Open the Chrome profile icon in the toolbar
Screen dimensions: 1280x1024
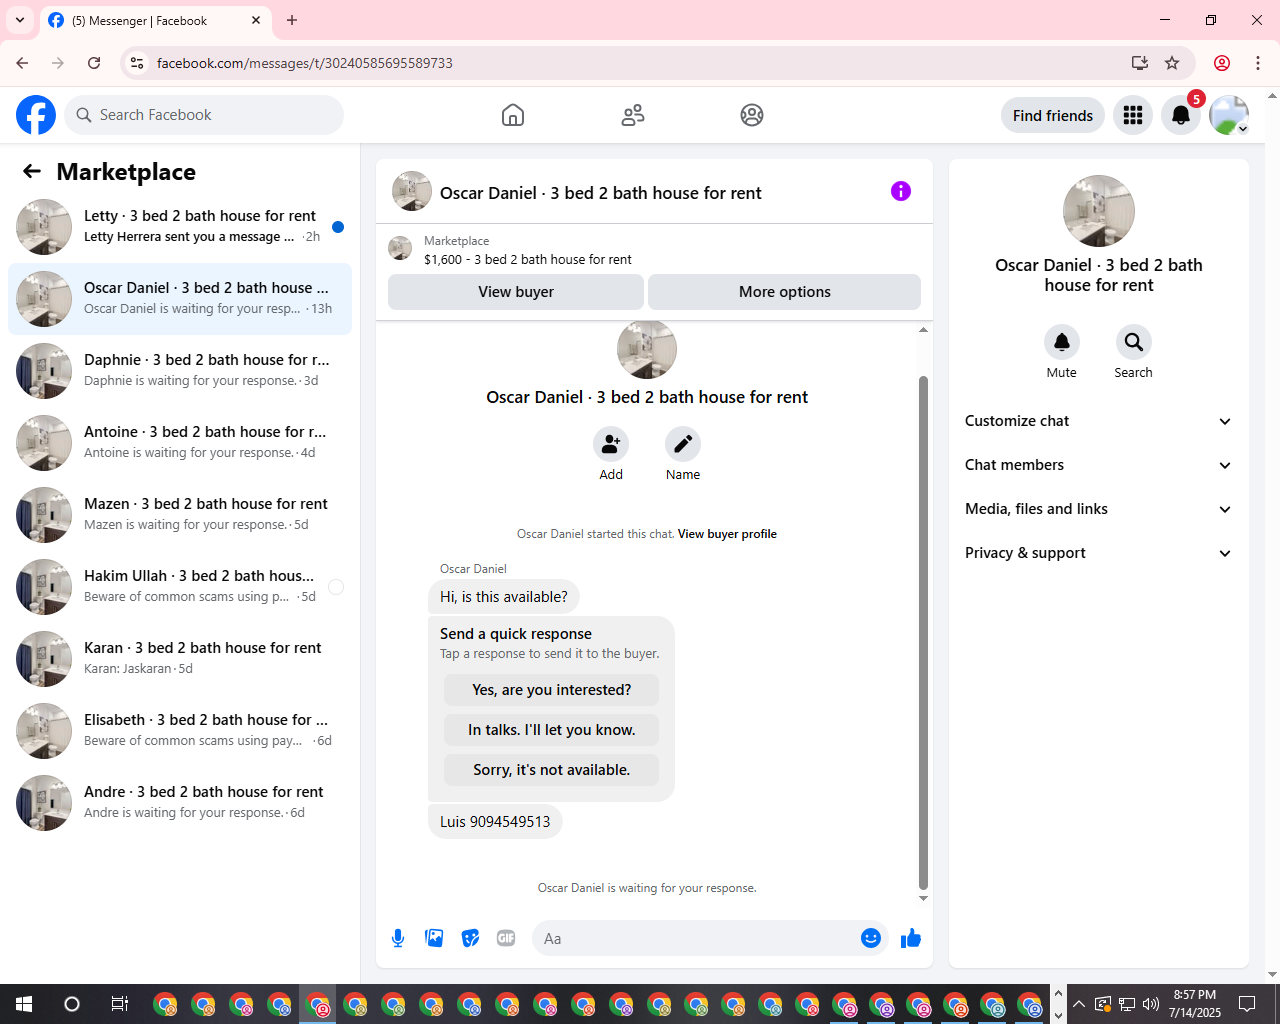(1222, 63)
